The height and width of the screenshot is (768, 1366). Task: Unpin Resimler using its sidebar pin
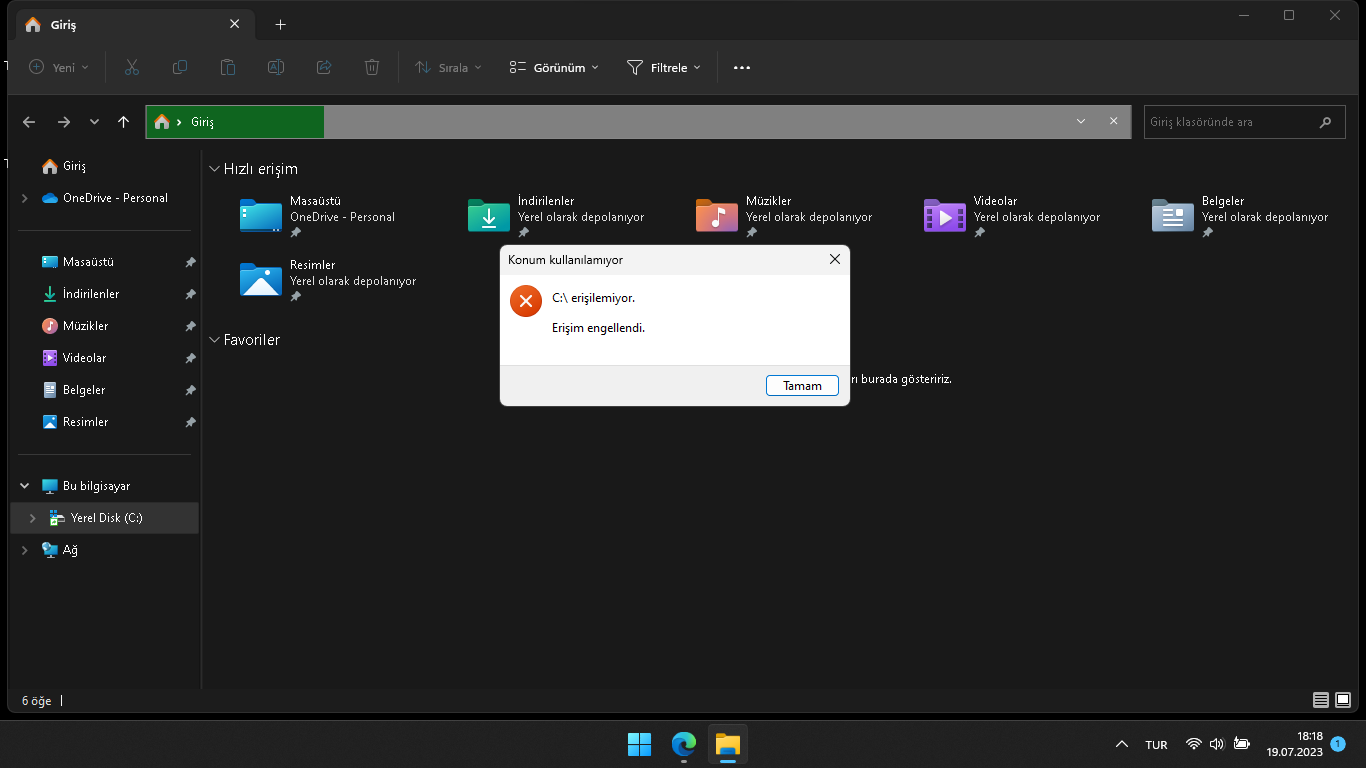190,422
